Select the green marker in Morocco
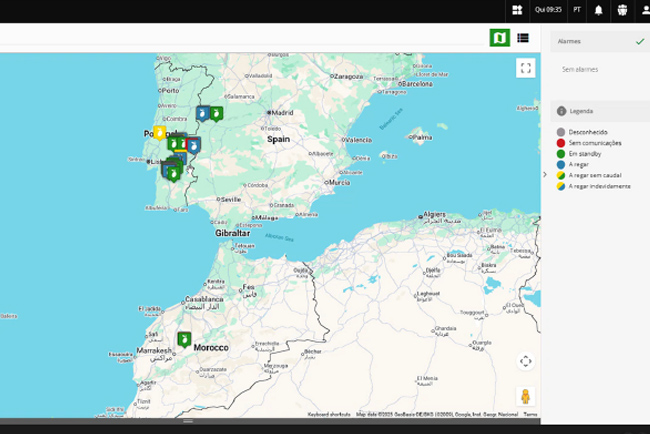Image resolution: width=650 pixels, height=434 pixels. click(184, 339)
